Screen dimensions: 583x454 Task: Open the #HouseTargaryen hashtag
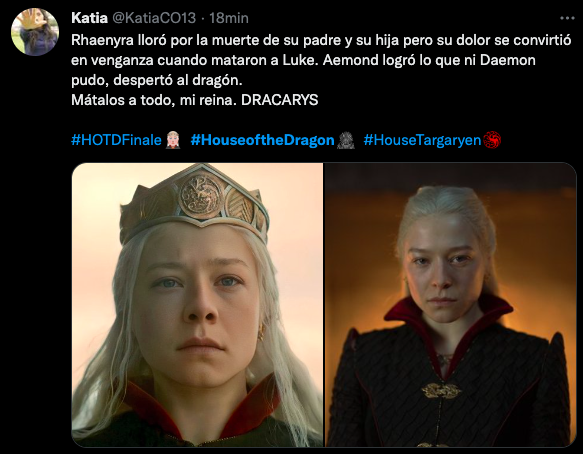pos(422,140)
